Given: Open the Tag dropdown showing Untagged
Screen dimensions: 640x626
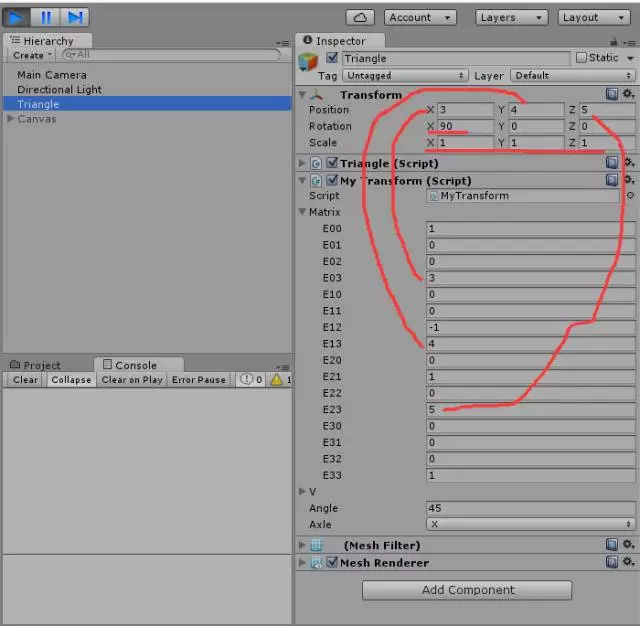Looking at the screenshot, I should (x=405, y=75).
